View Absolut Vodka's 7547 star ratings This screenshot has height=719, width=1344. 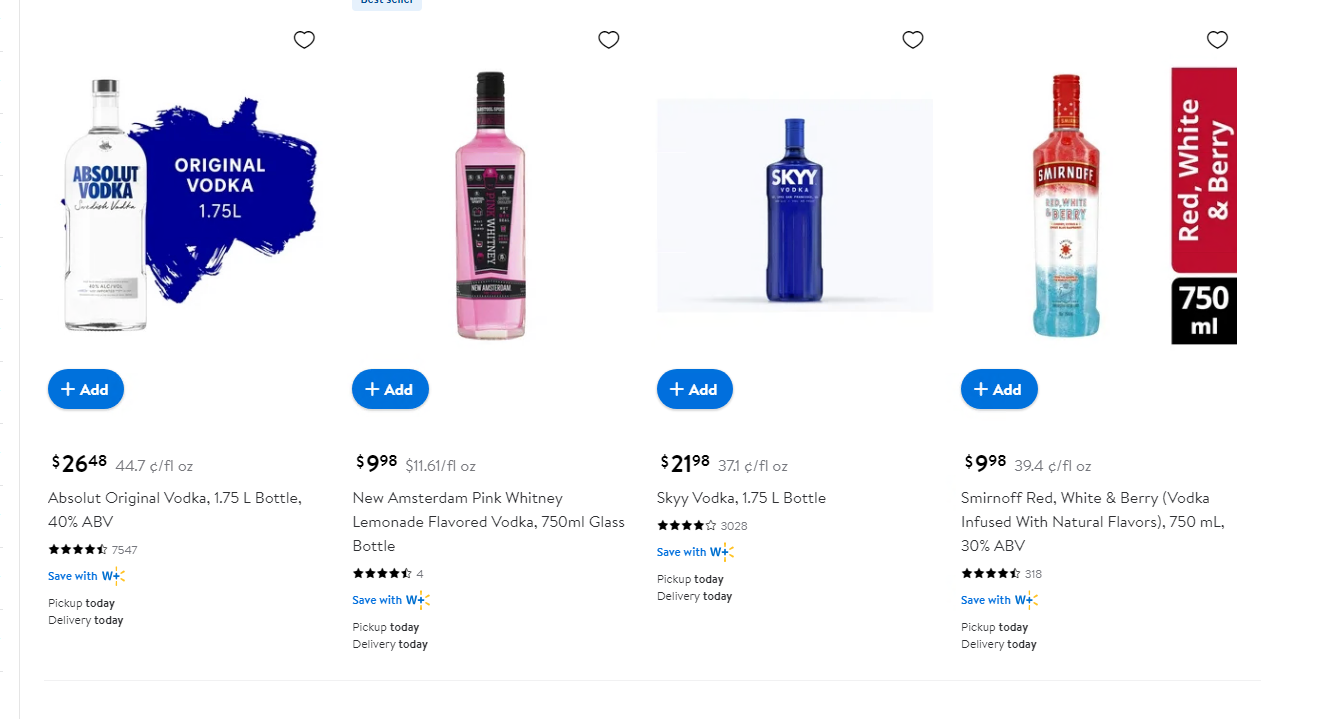pos(93,550)
